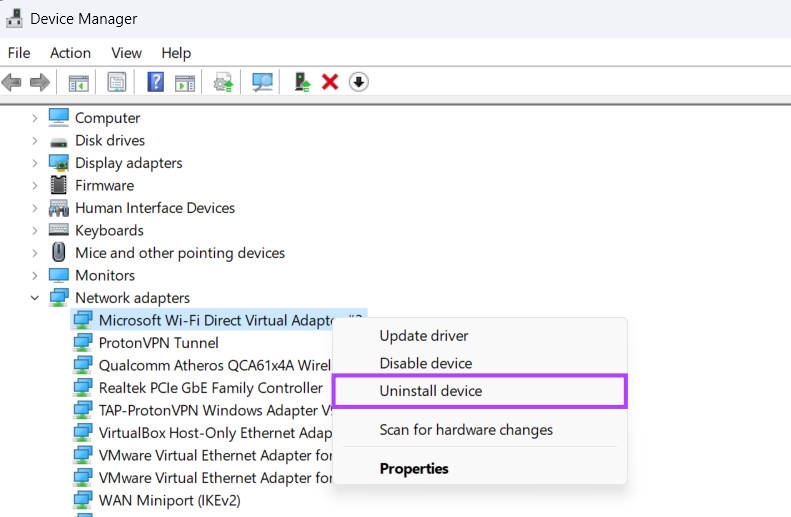Open the Help menu
The height and width of the screenshot is (517, 791).
pos(176,53)
